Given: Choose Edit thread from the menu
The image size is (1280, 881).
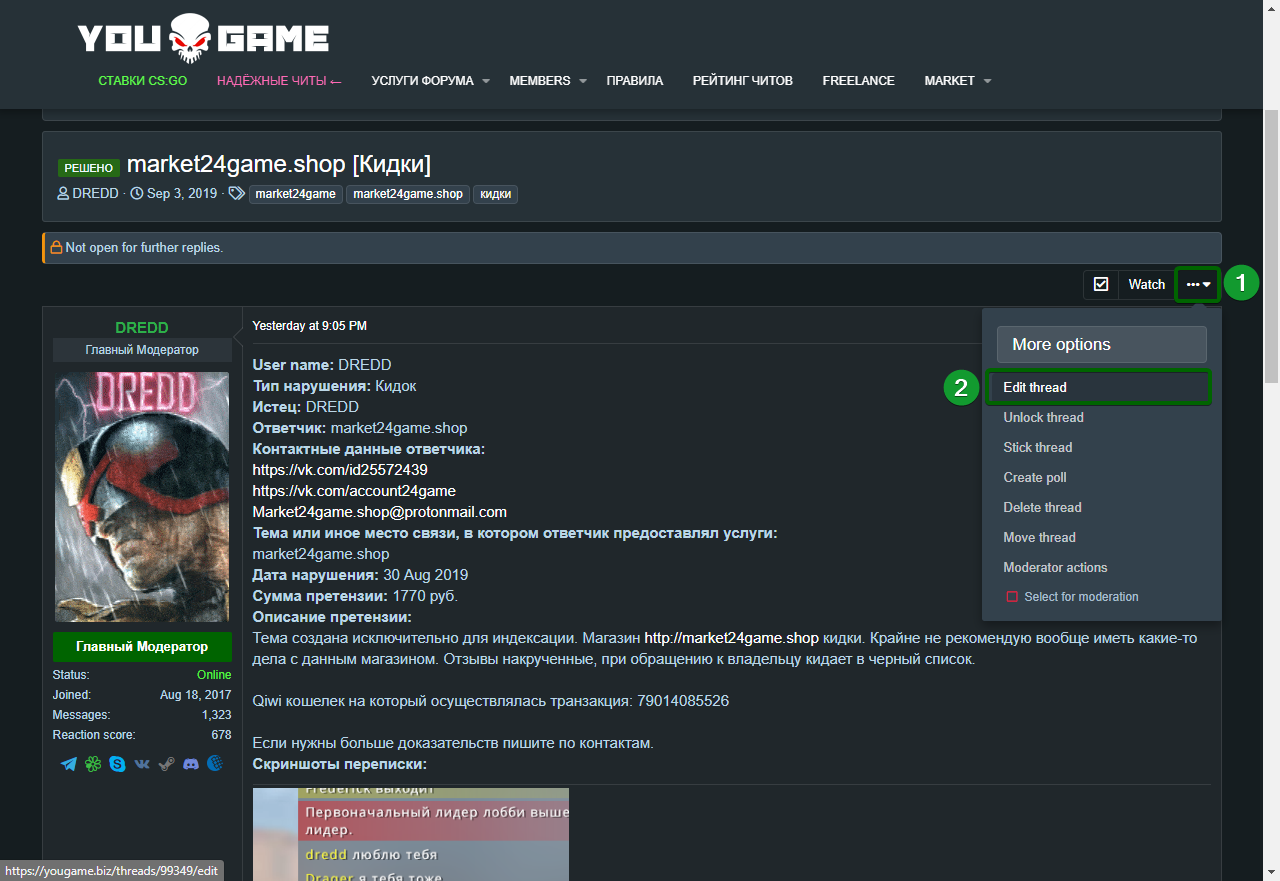Looking at the screenshot, I should click(1100, 387).
